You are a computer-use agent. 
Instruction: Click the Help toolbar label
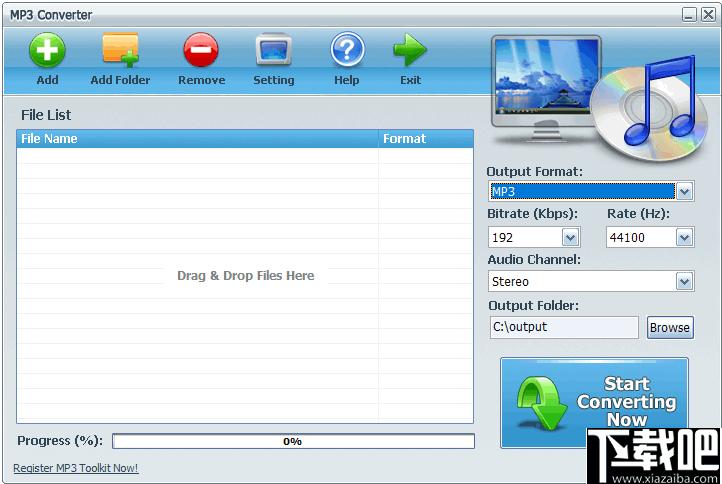(x=347, y=80)
